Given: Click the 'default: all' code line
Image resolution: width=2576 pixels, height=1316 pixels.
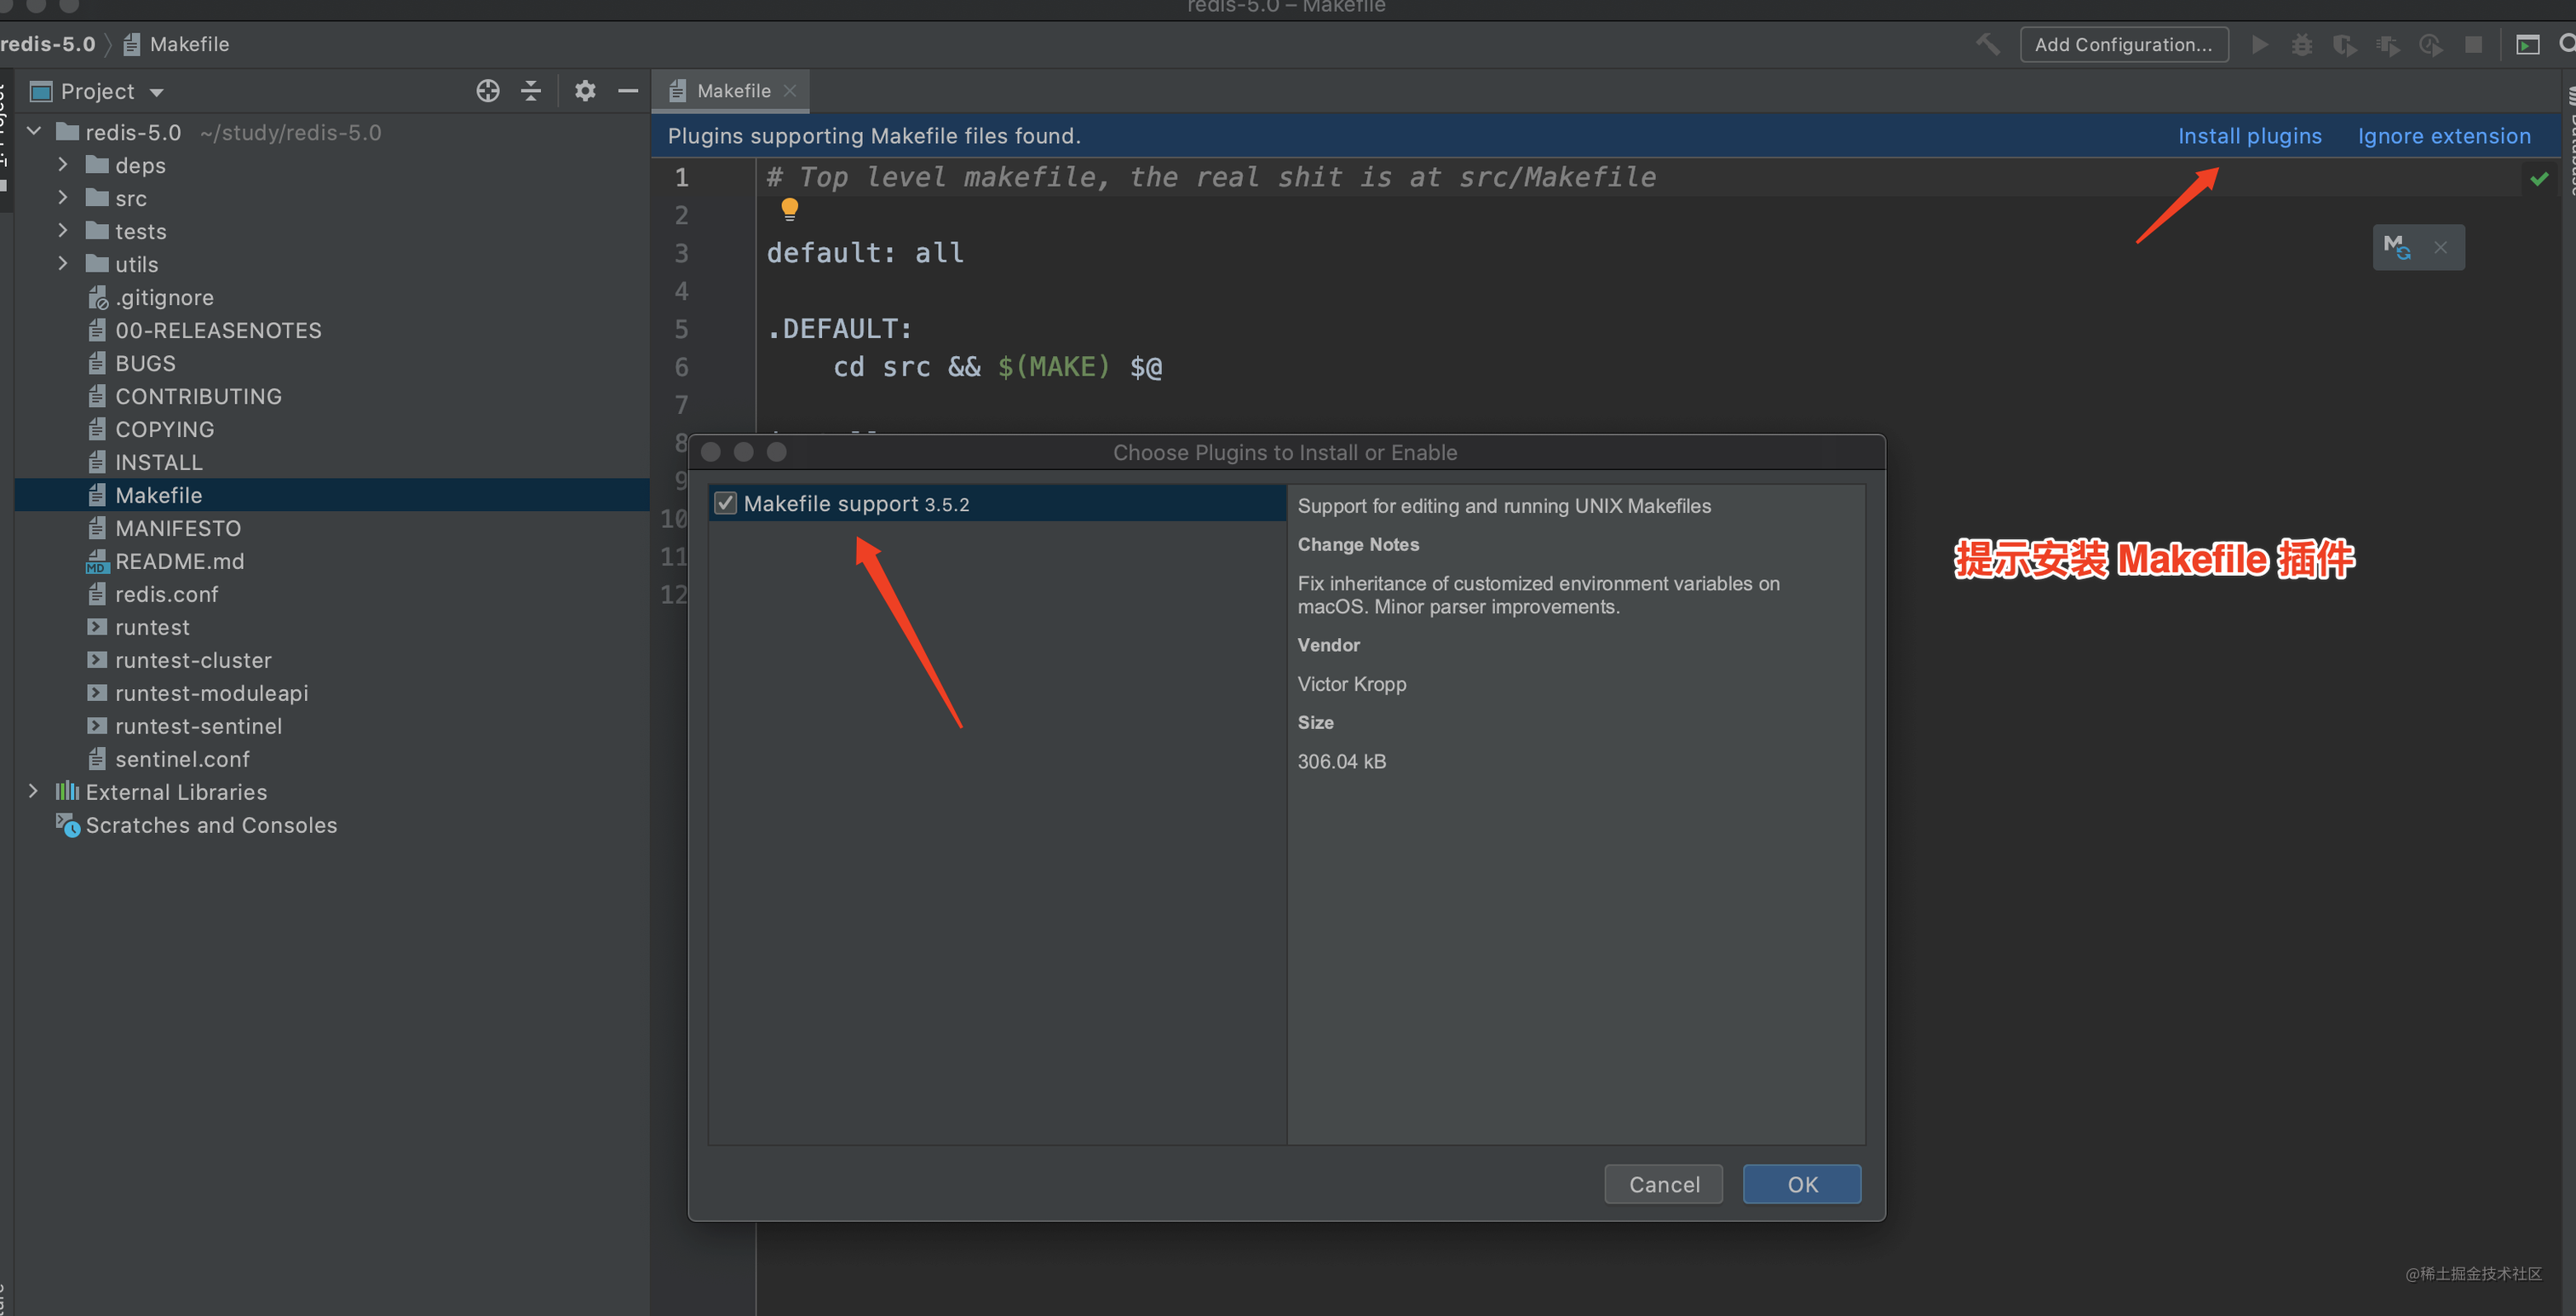Looking at the screenshot, I should [865, 253].
